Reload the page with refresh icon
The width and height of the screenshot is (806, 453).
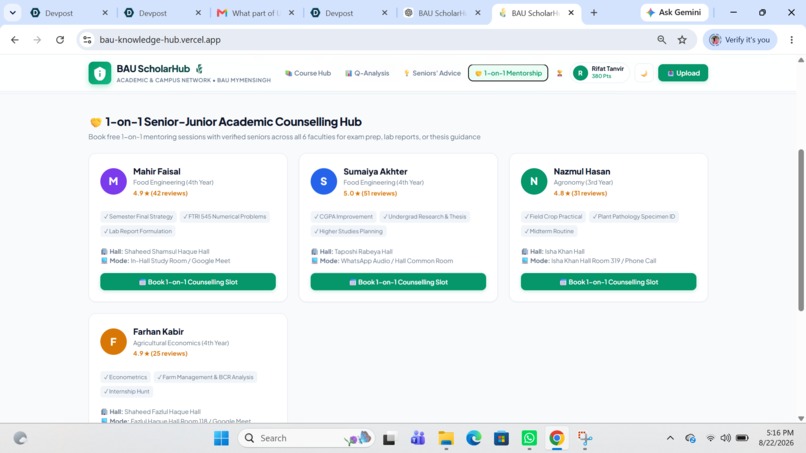click(x=60, y=40)
